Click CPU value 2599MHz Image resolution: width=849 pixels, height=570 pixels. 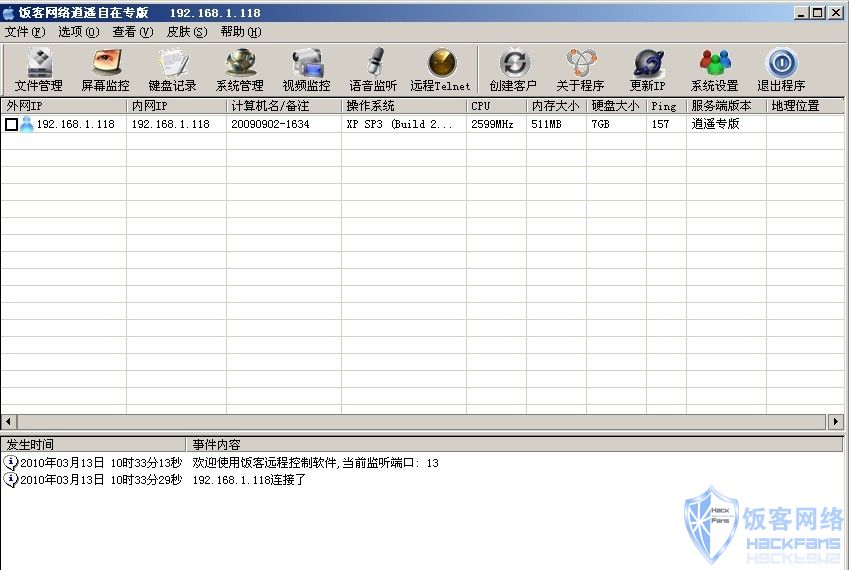click(x=492, y=124)
